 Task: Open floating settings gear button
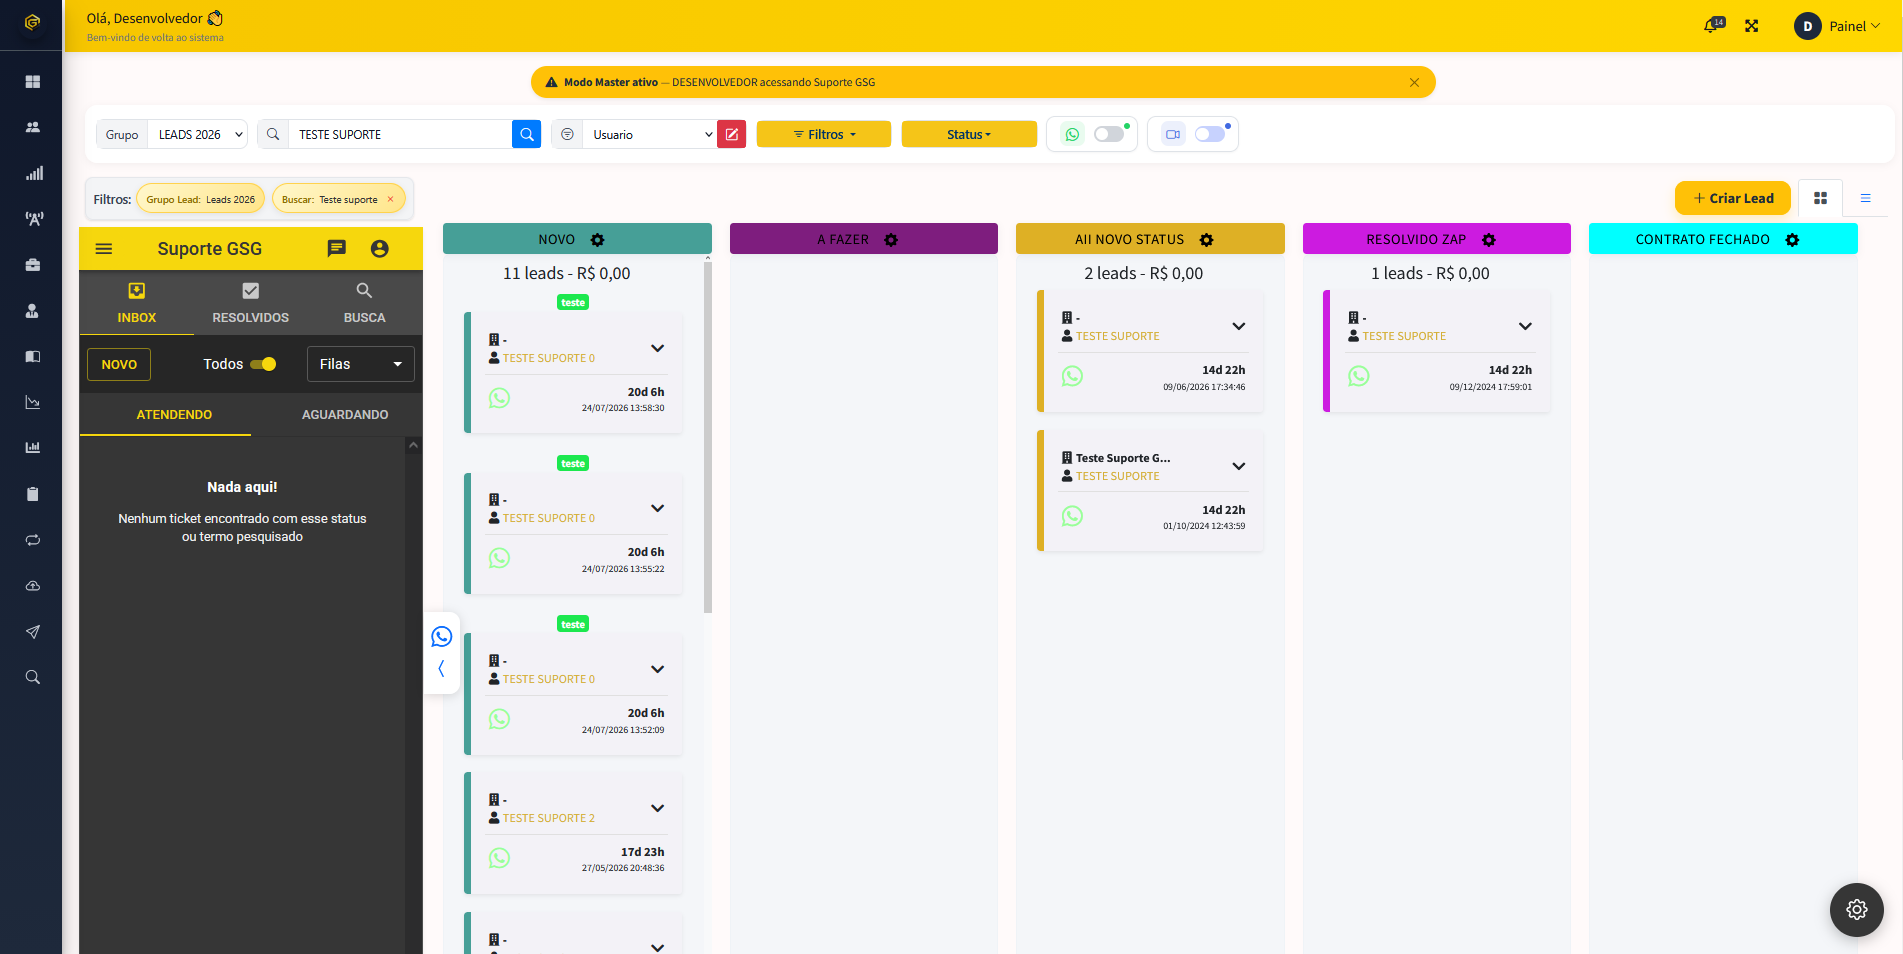(1857, 909)
